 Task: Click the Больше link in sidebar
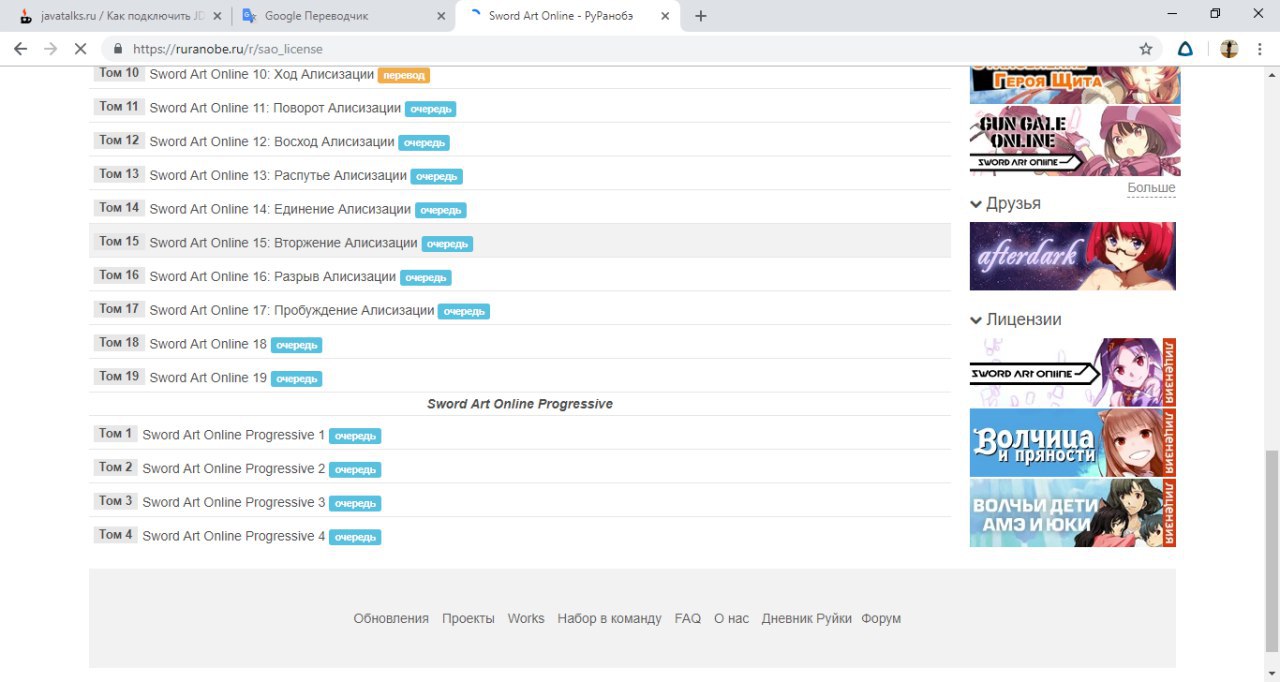tap(1151, 188)
